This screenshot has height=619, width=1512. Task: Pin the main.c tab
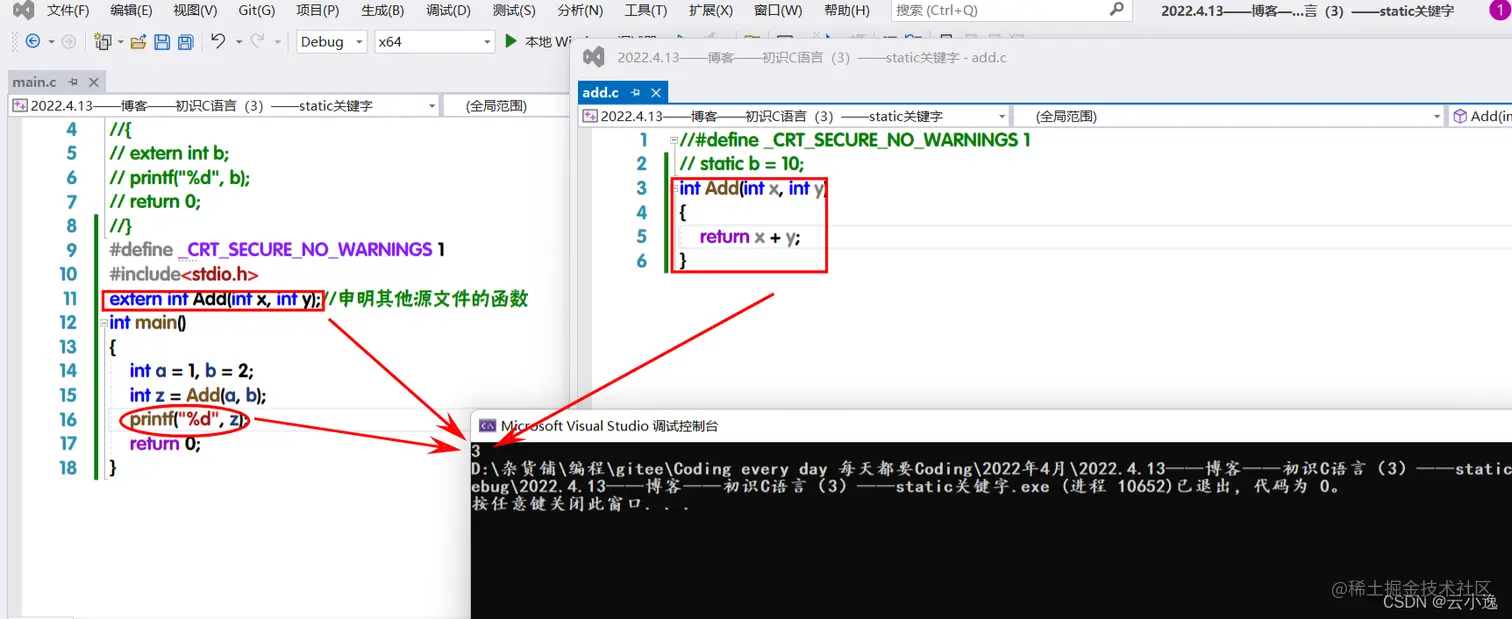[x=73, y=82]
